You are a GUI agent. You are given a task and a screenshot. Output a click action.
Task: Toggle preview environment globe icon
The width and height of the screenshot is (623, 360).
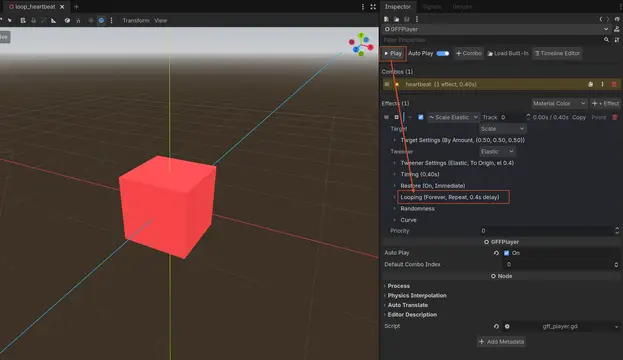click(101, 21)
